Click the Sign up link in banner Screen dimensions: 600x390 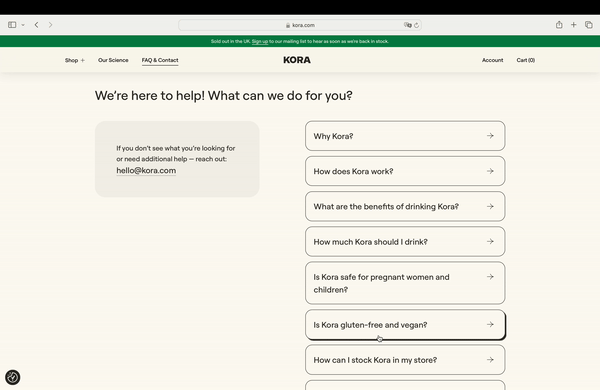pos(260,41)
